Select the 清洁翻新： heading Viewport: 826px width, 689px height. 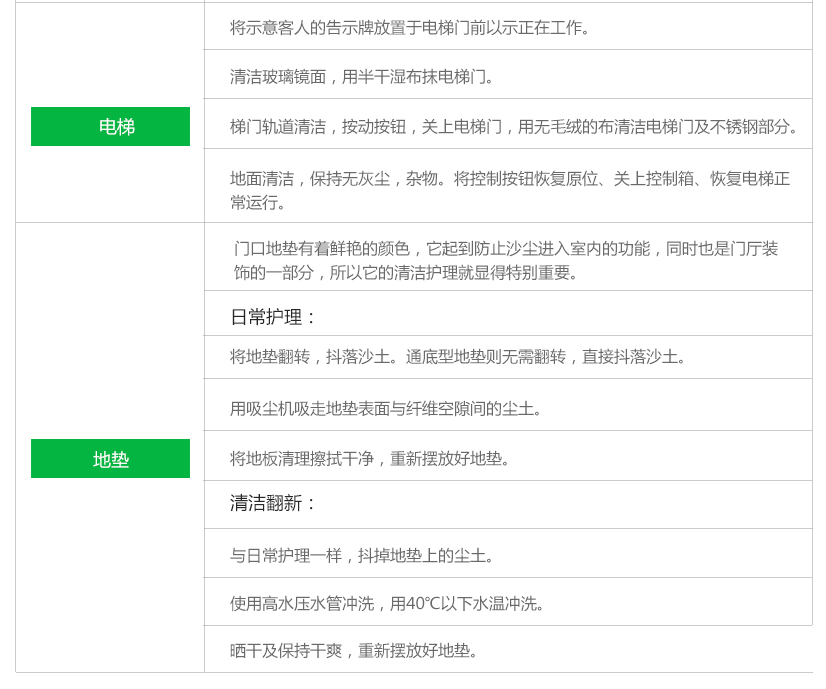(274, 503)
